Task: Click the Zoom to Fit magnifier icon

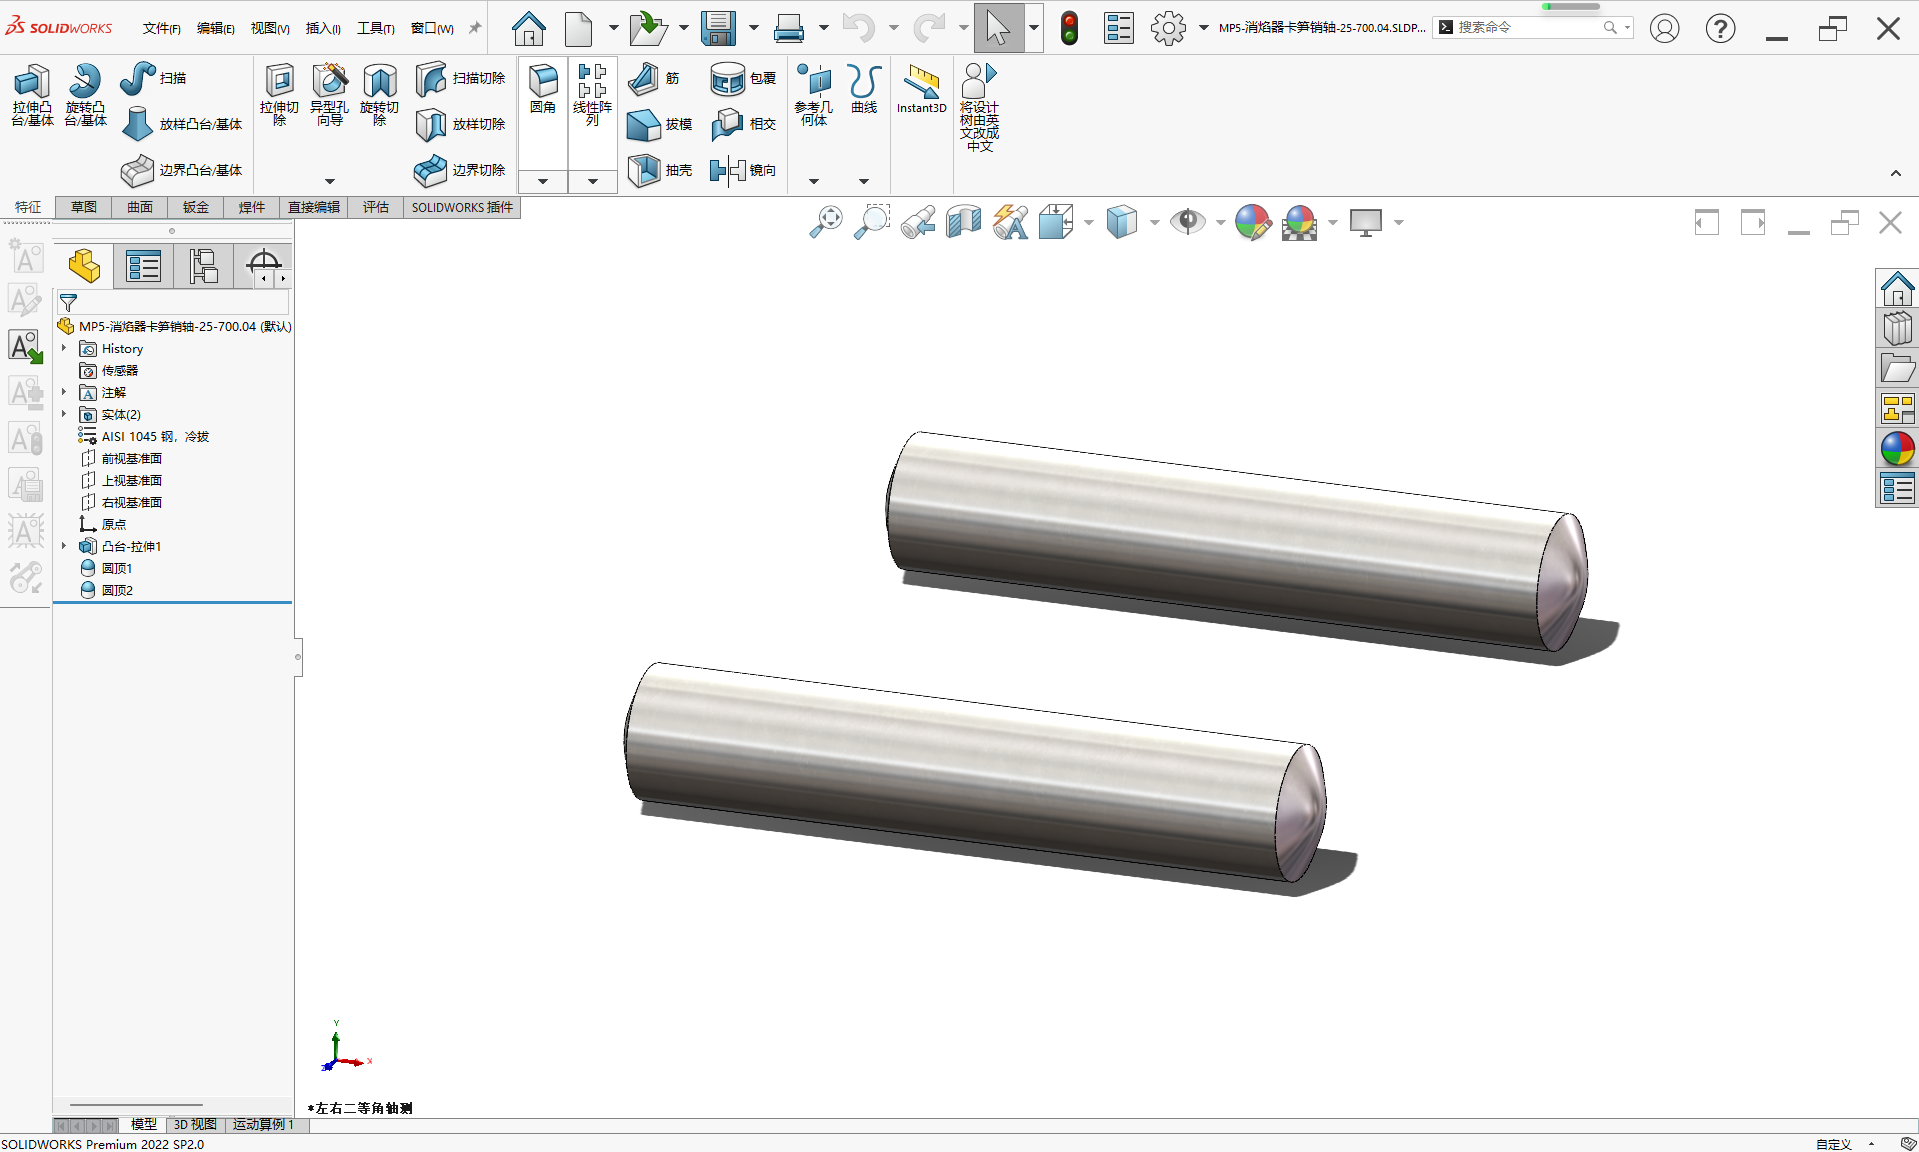Action: (826, 222)
